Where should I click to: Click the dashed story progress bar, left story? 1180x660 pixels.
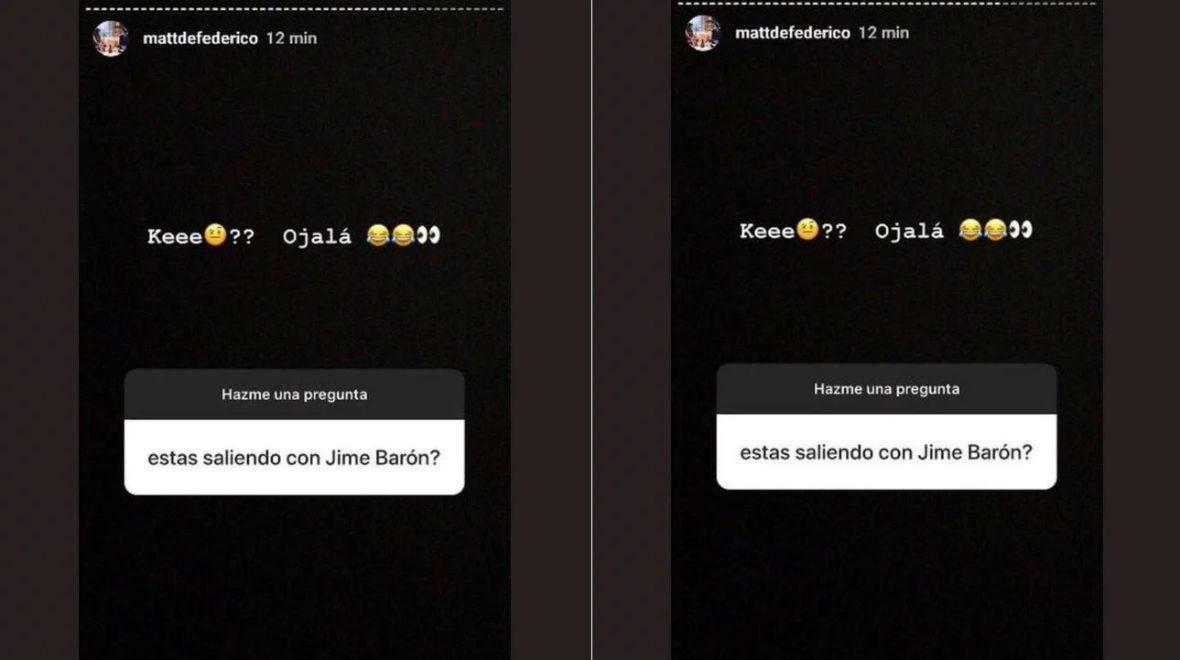[294, 9]
